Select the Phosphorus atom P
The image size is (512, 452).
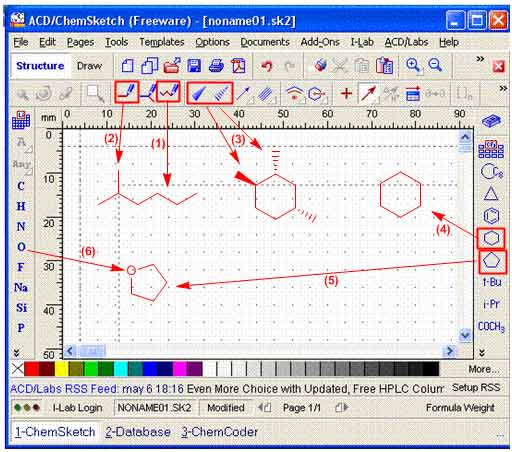click(21, 328)
